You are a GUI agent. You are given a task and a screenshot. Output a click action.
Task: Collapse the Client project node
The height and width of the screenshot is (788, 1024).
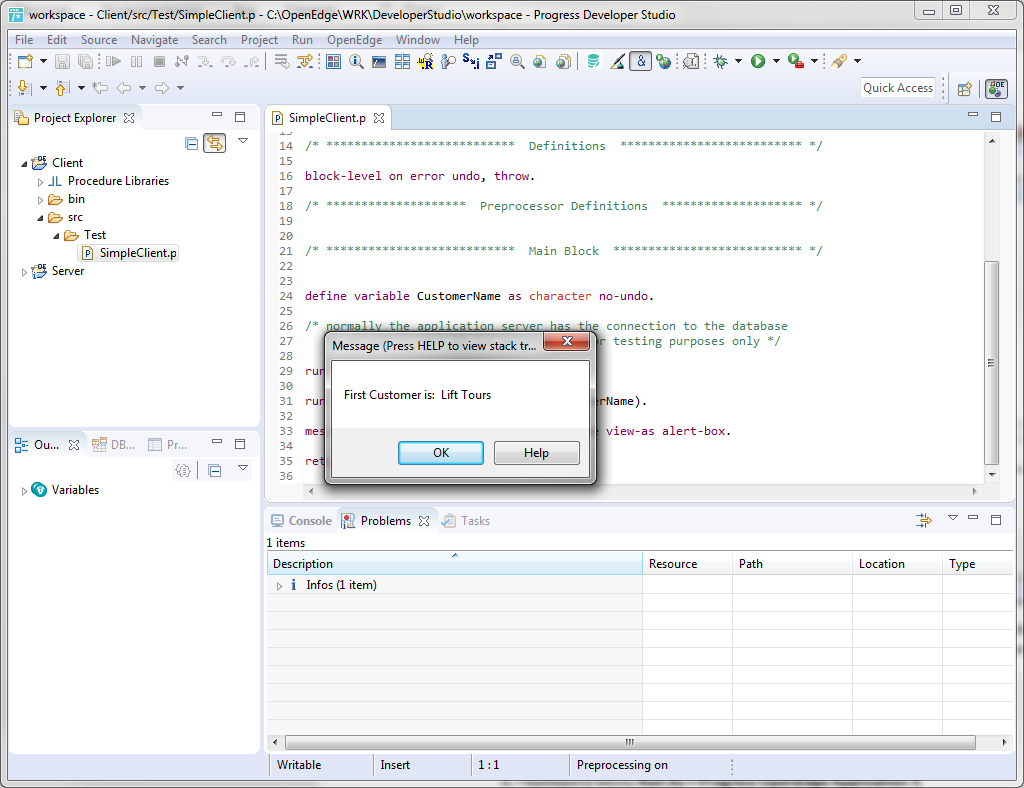click(x=24, y=164)
